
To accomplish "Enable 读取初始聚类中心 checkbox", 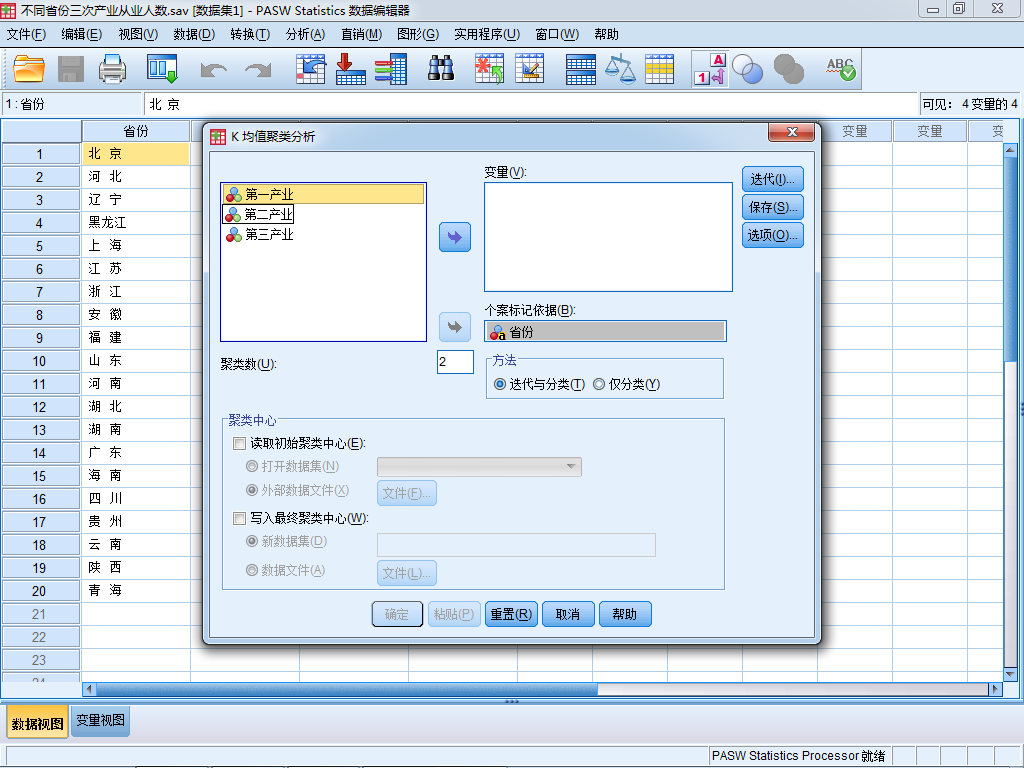I will click(x=239, y=443).
